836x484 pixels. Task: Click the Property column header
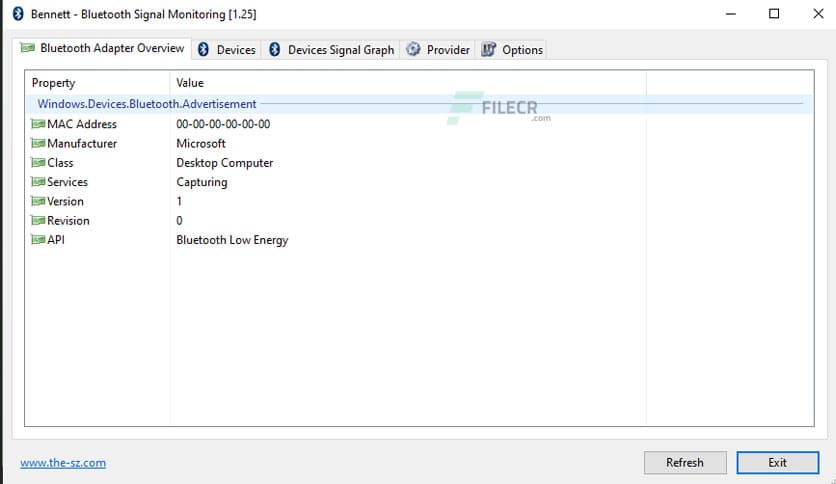click(98, 83)
